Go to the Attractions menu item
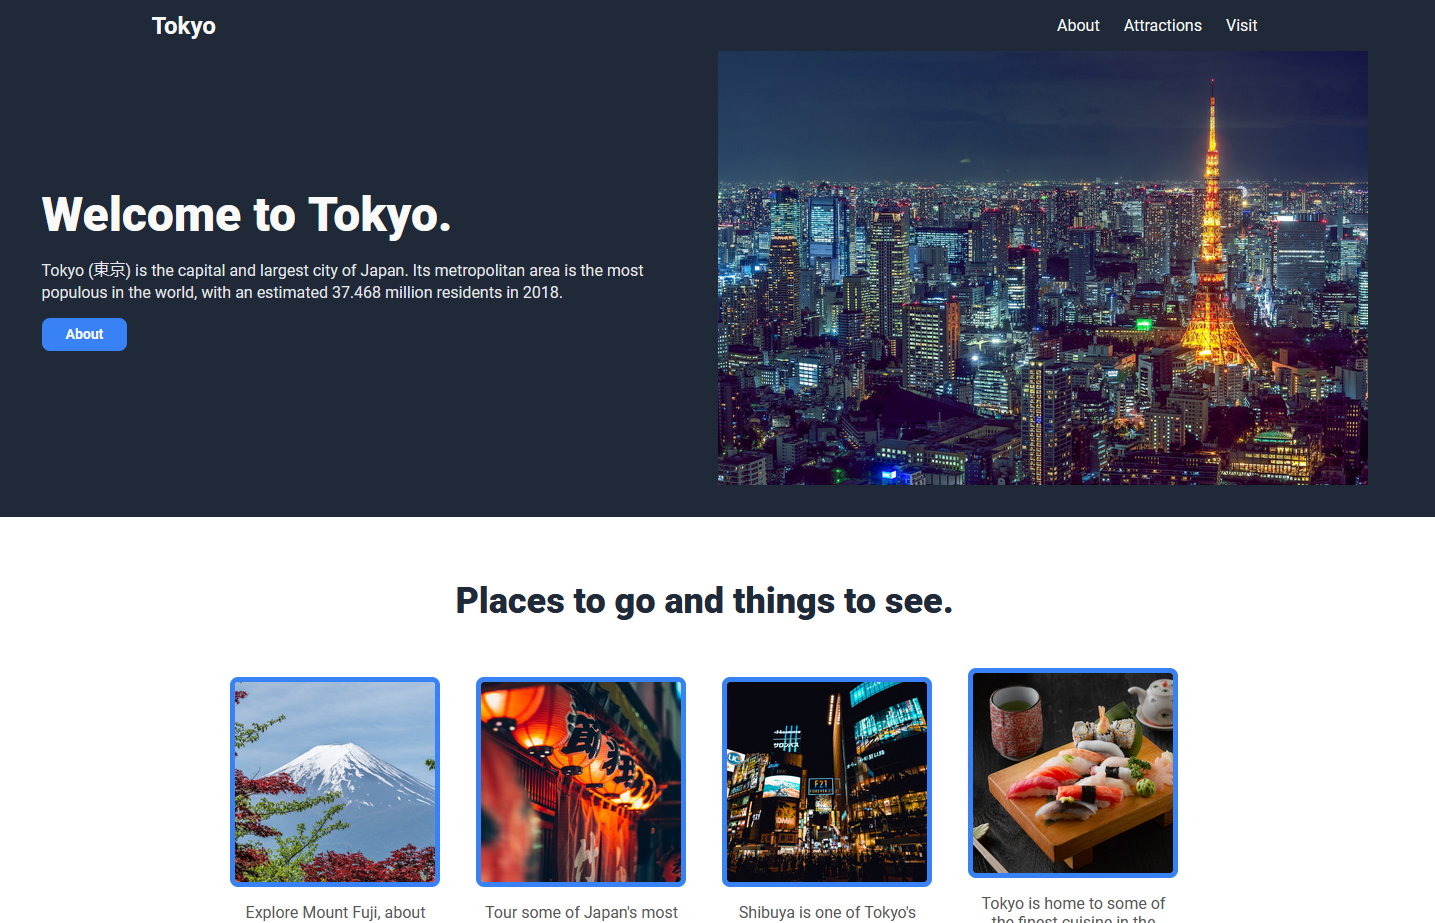The width and height of the screenshot is (1435, 923). 1162,26
